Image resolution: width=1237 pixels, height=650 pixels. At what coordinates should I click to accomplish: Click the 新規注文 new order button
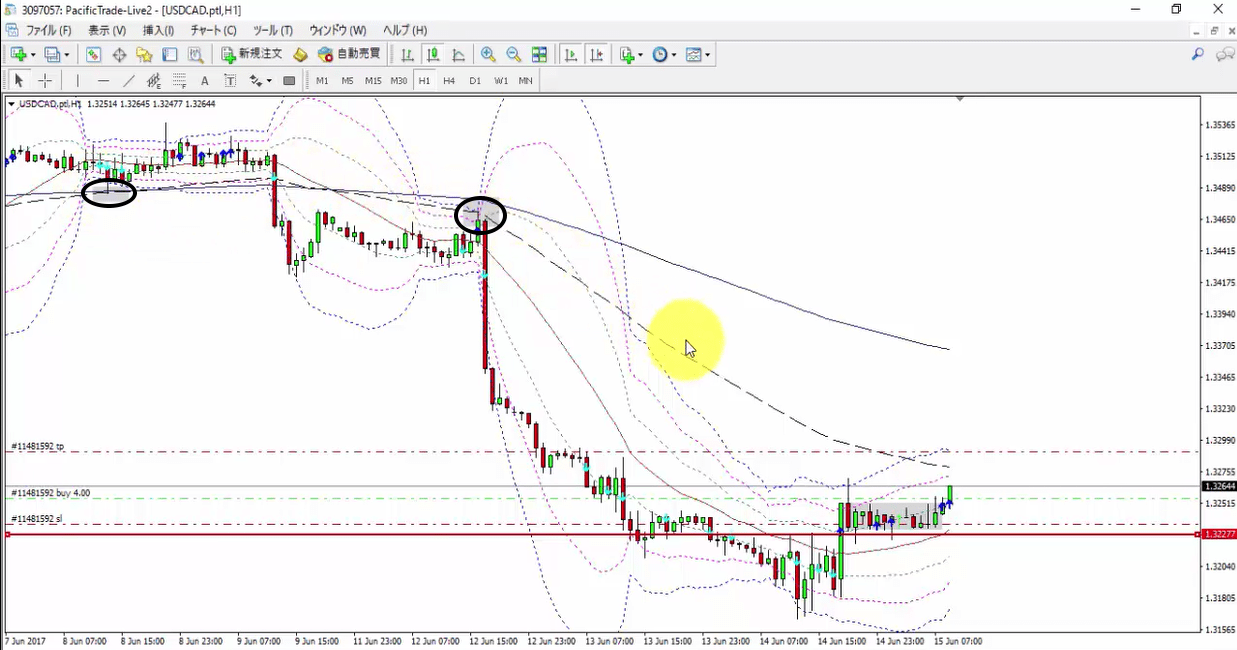click(x=252, y=55)
